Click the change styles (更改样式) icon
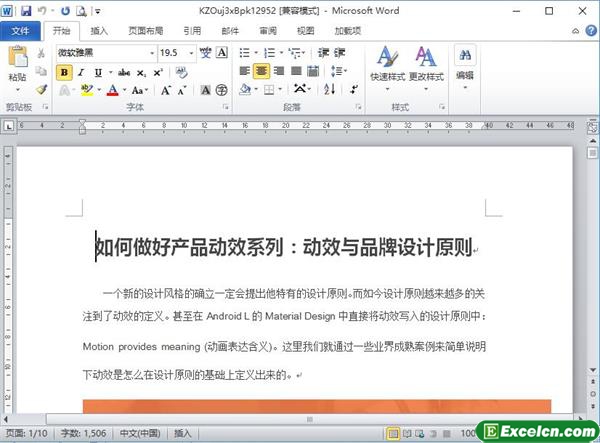Viewport: 600px width, 443px height. click(426, 62)
